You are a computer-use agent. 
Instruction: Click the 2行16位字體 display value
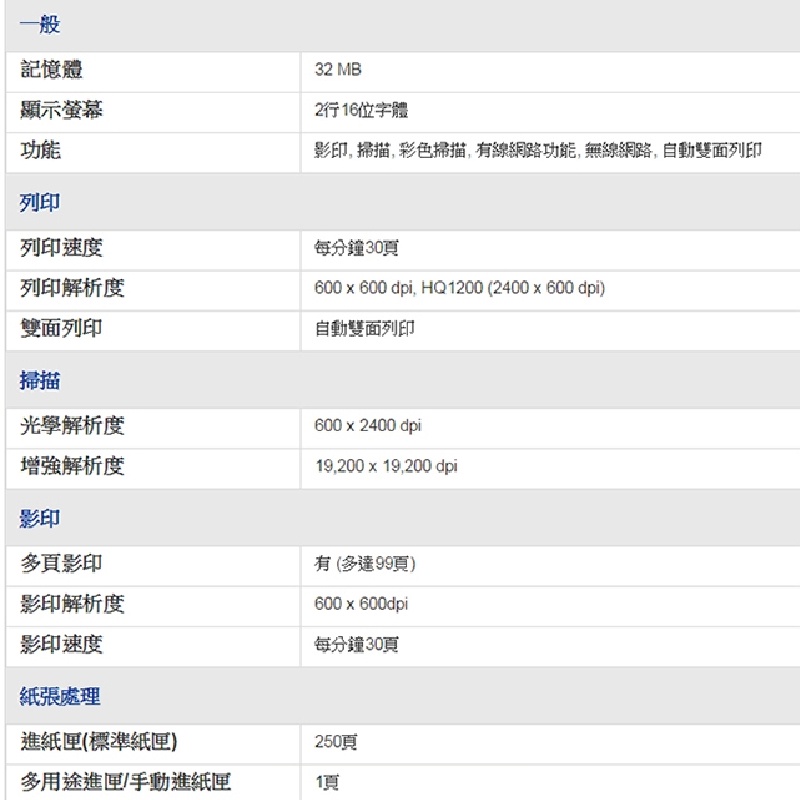click(361, 110)
